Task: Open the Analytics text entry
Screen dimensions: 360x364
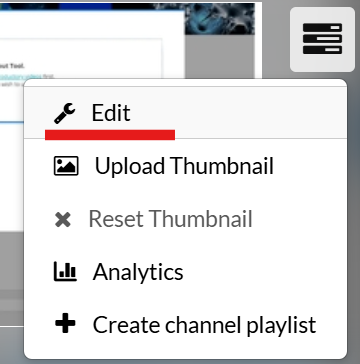Action: click(x=138, y=272)
